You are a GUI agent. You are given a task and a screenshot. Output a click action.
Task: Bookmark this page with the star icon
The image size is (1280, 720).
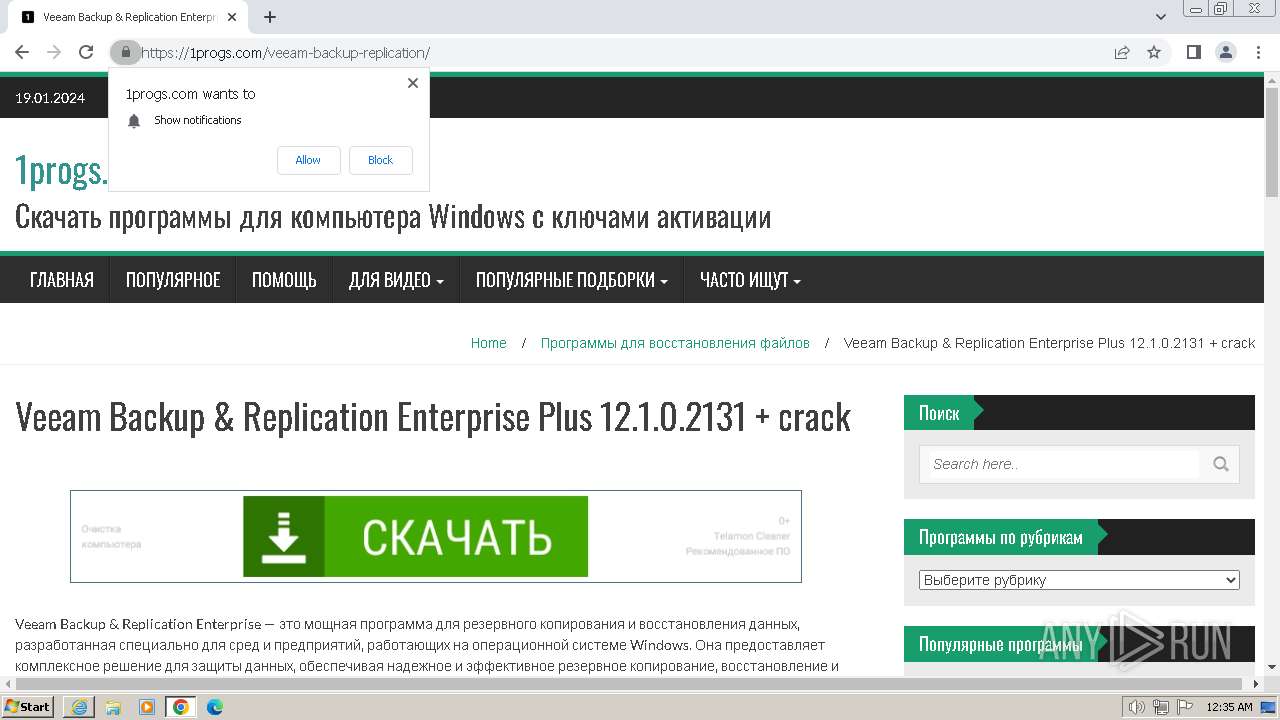[x=1154, y=52]
